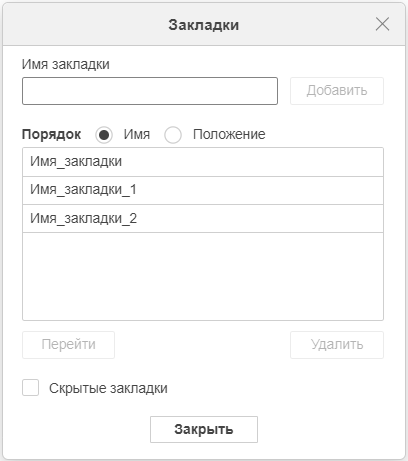408x461 pixels.
Task: Click the Закладки dialog title text
Action: click(204, 25)
